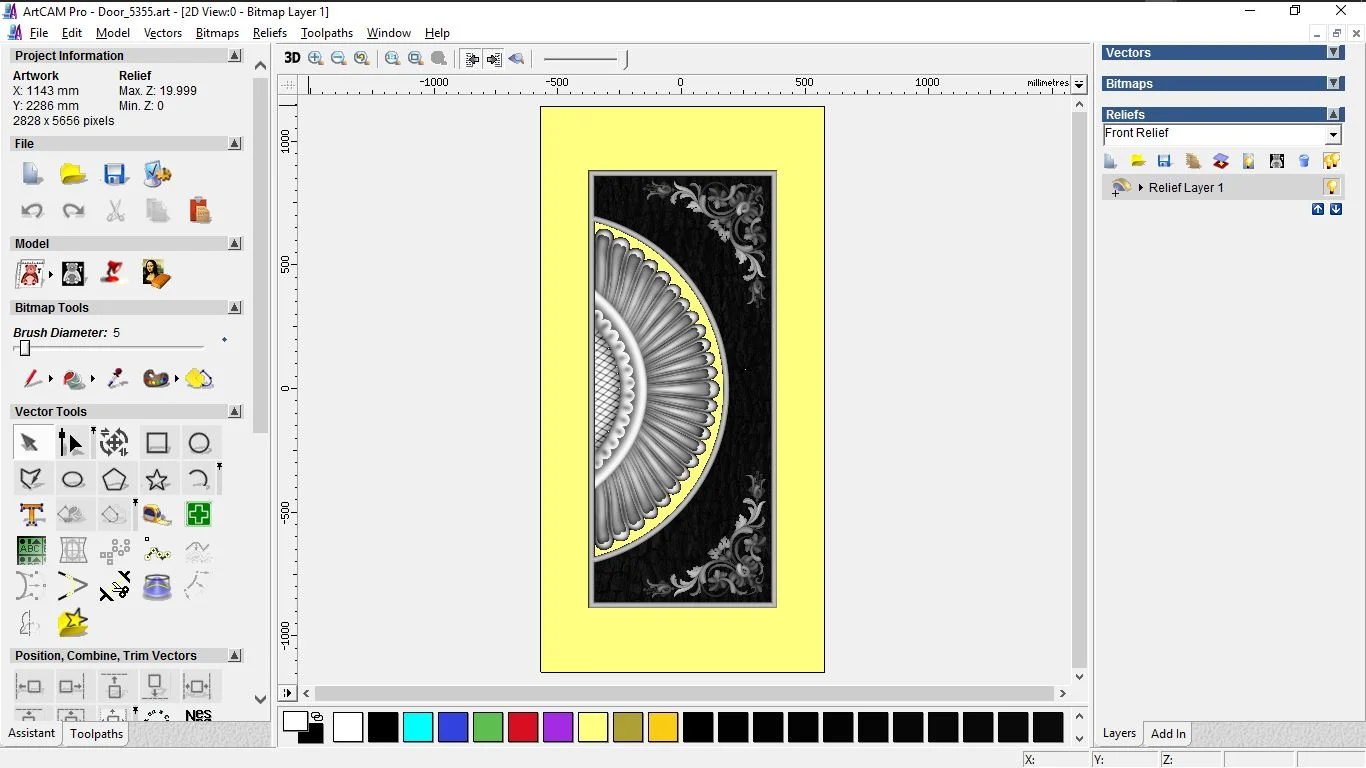Move Relief Layer 1 up with arrow
This screenshot has height=768, width=1366.
point(1318,209)
